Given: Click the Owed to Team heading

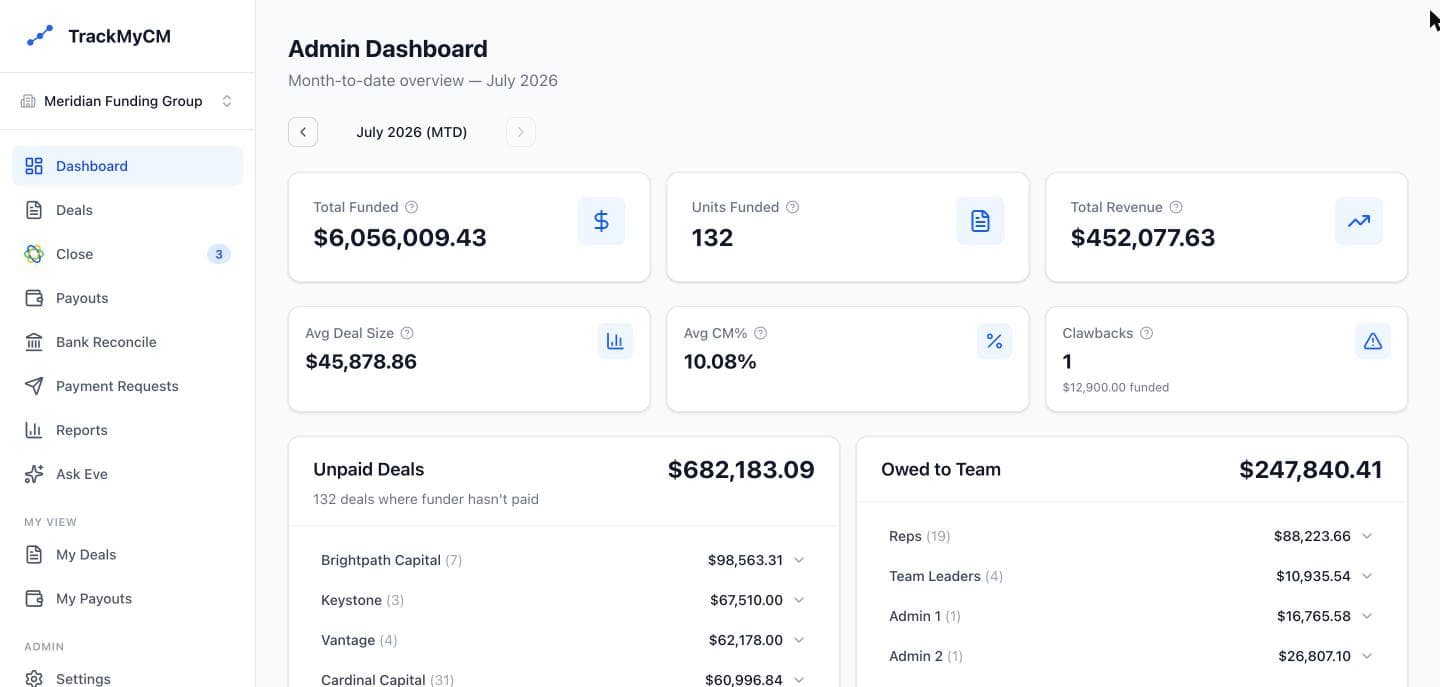Looking at the screenshot, I should point(941,469).
